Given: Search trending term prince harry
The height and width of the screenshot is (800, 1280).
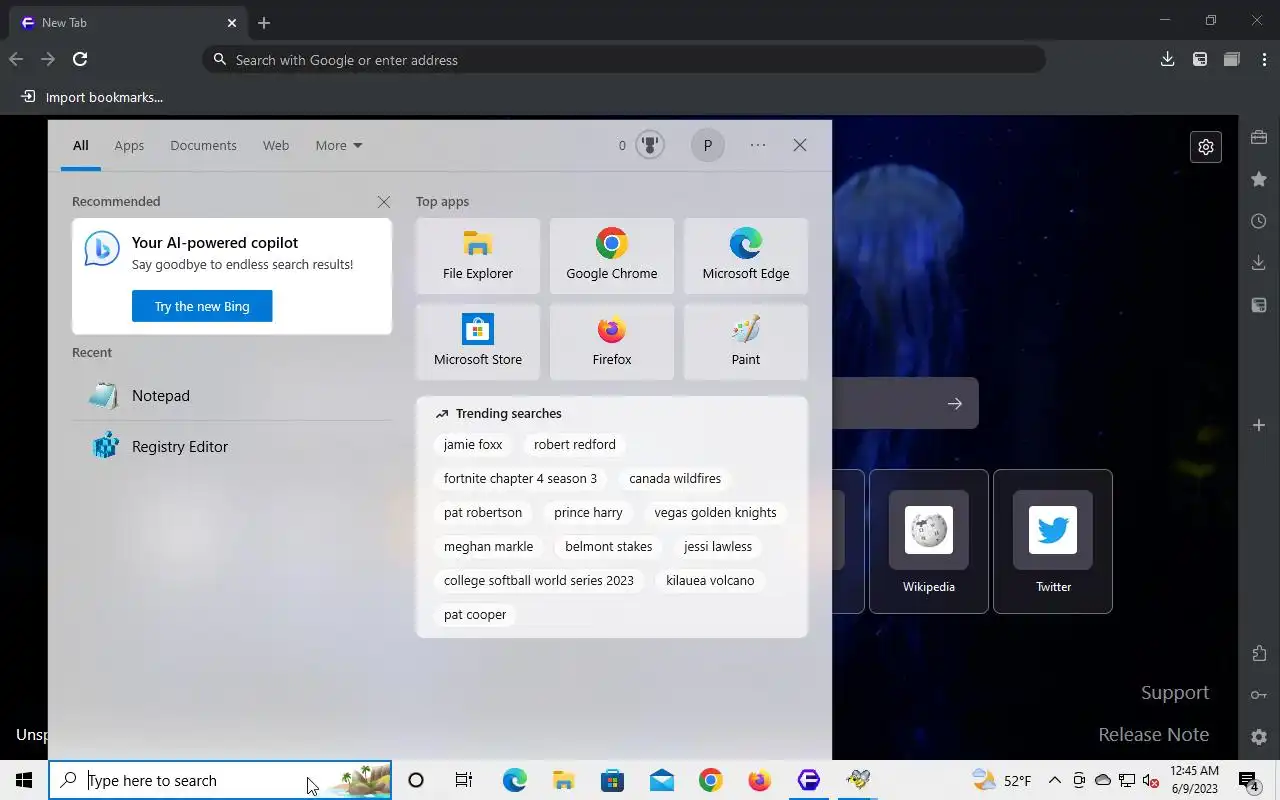Looking at the screenshot, I should (x=588, y=512).
